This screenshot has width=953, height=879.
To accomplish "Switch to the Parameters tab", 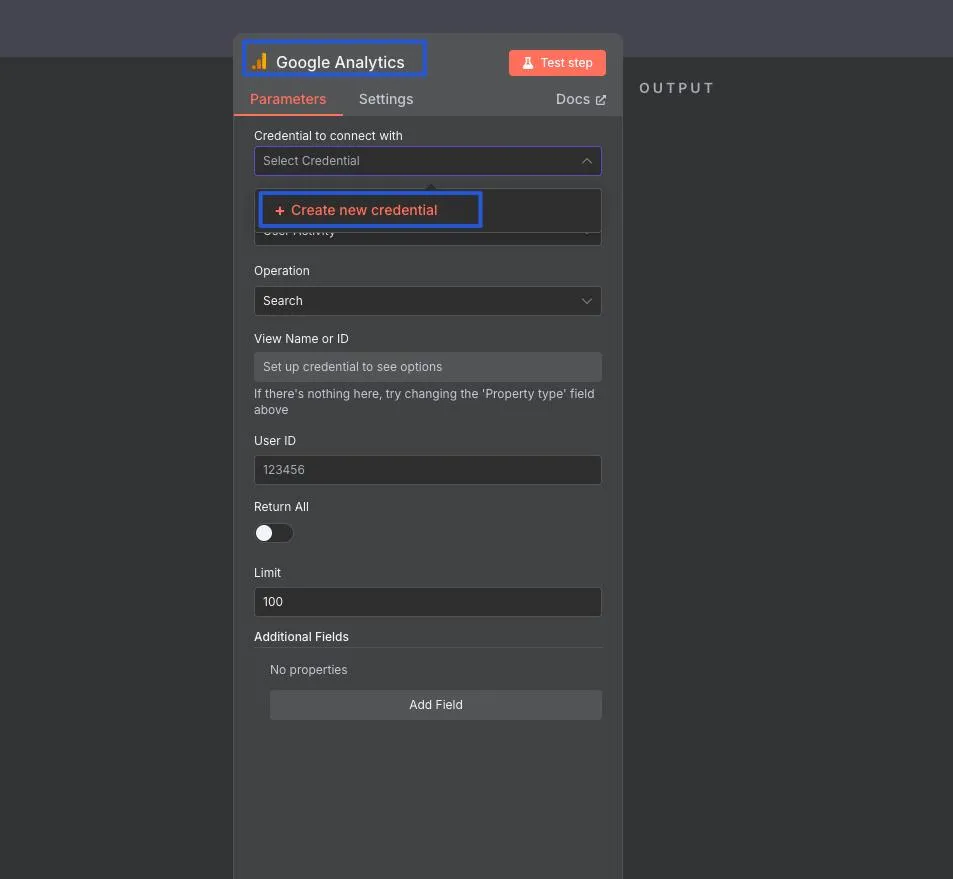I will (288, 99).
